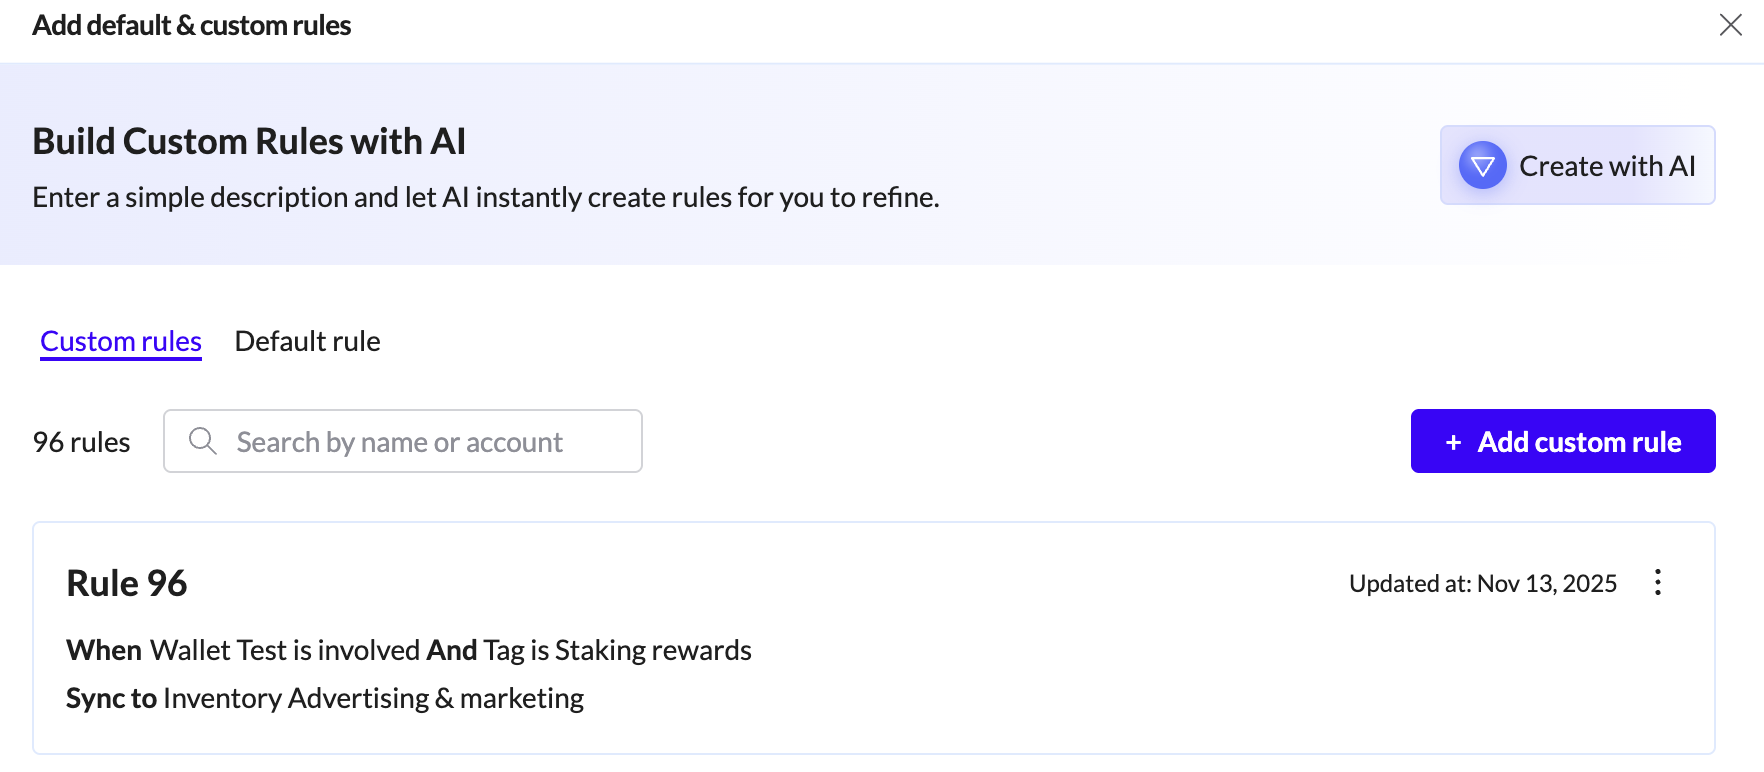Click the Add custom rule button
Image resolution: width=1764 pixels, height=772 pixels.
1563,441
